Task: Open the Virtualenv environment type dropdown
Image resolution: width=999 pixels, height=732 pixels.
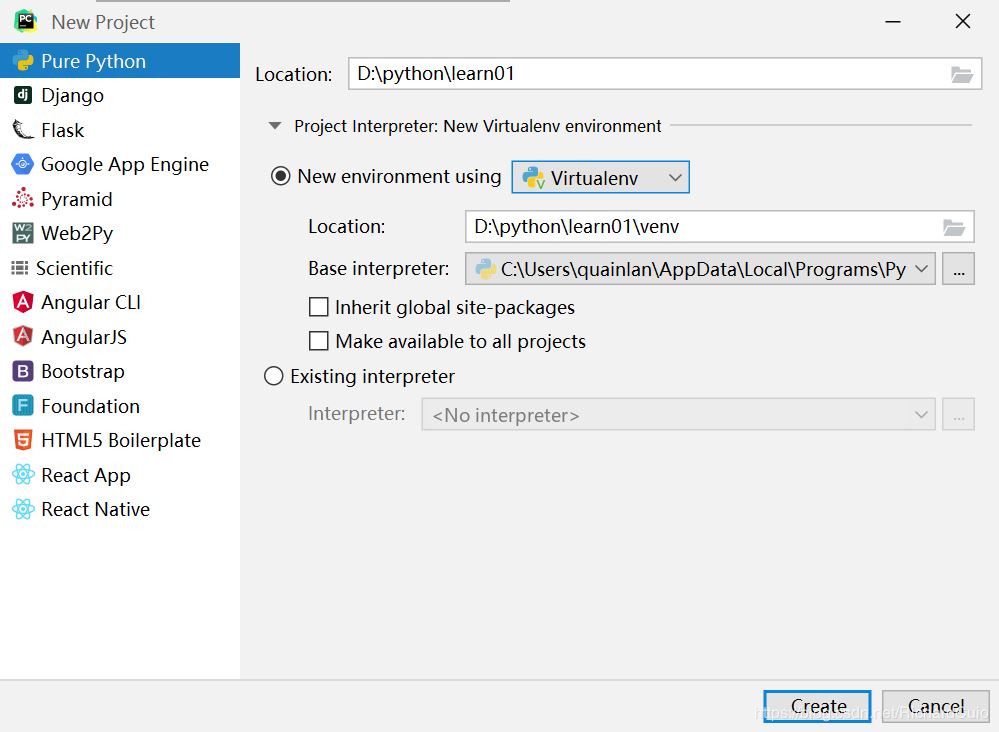Action: 601,178
